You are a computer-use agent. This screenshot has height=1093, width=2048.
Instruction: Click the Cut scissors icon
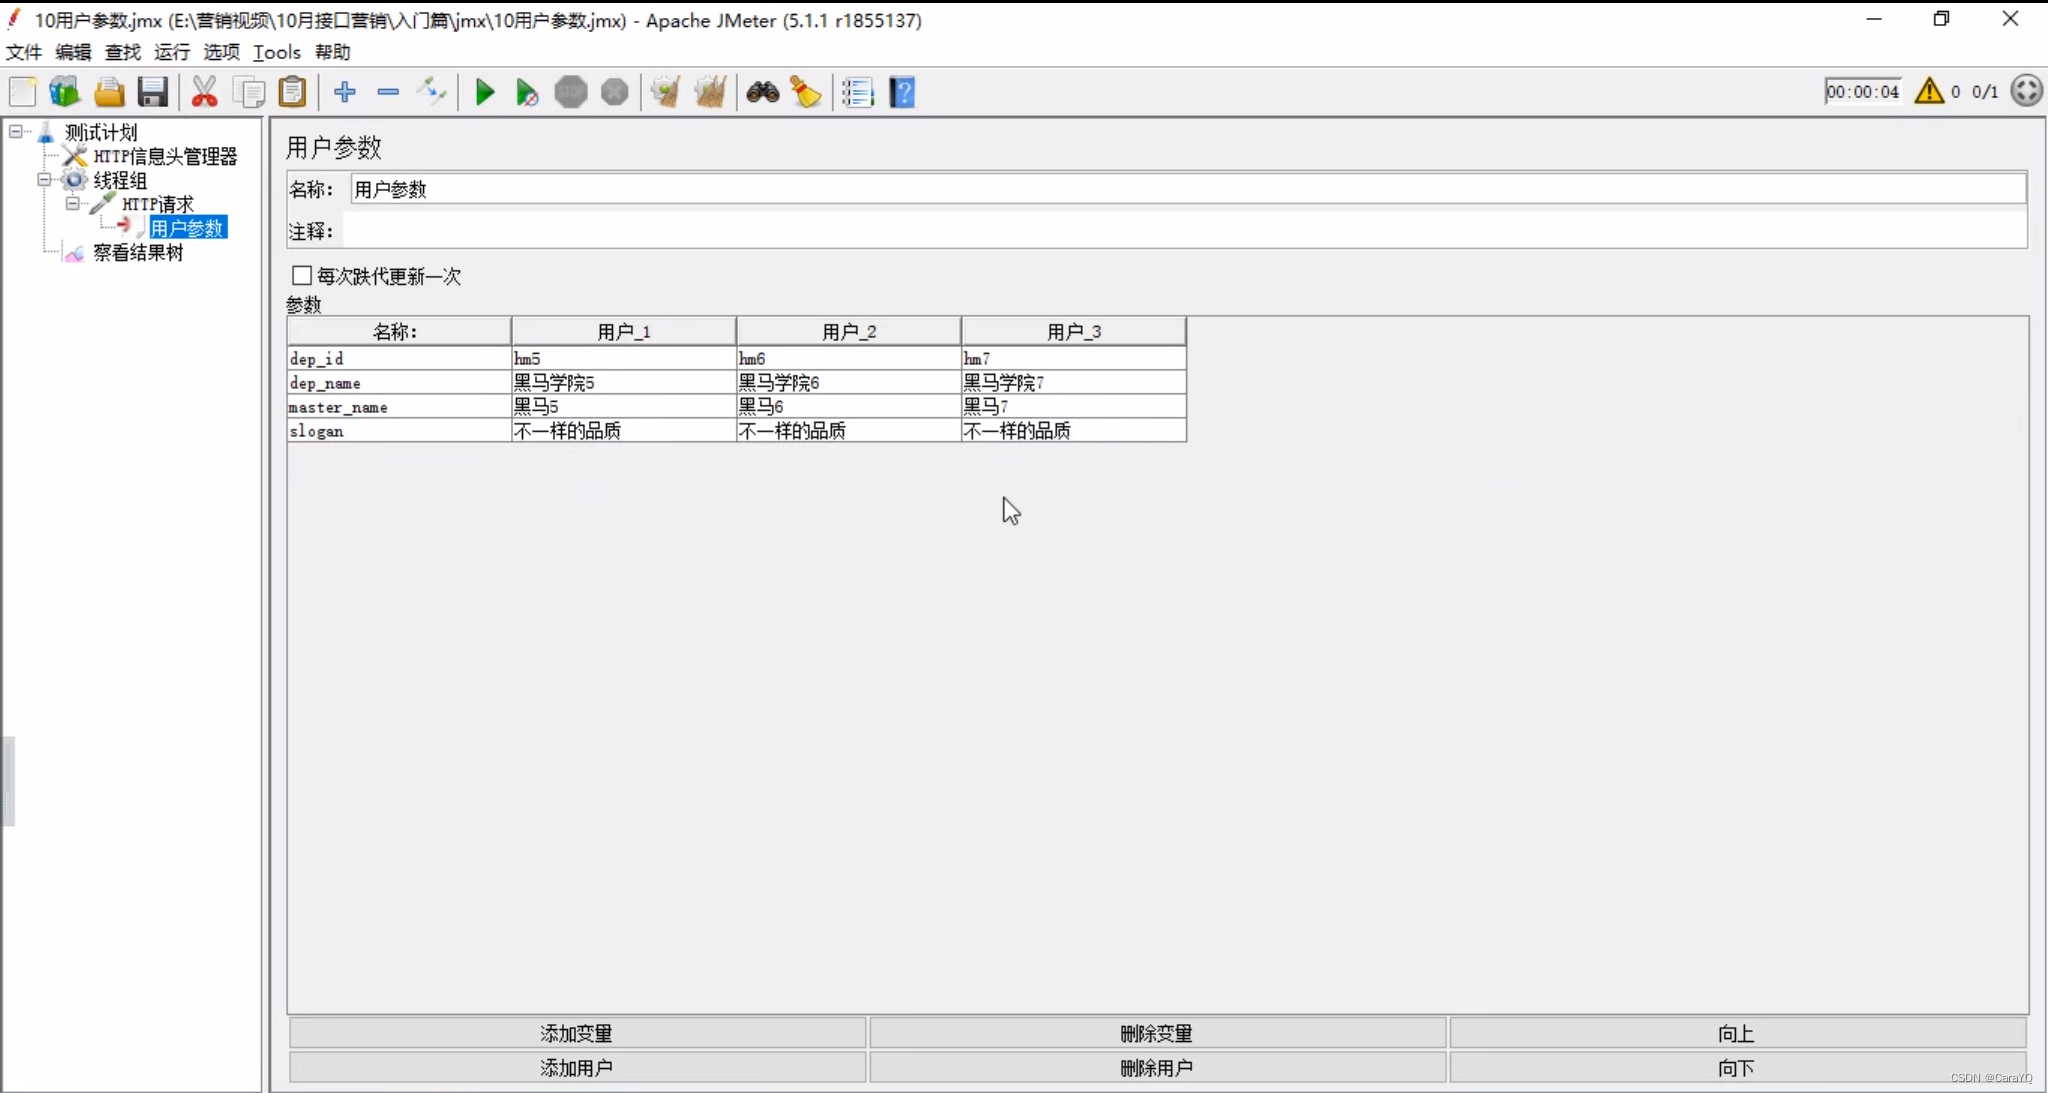[204, 92]
